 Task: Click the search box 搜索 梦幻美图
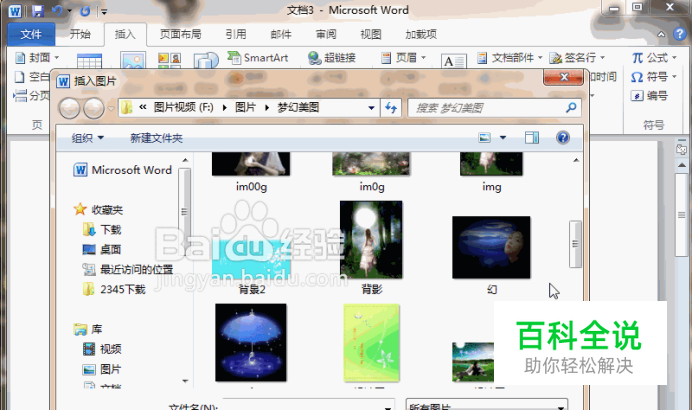coord(494,108)
